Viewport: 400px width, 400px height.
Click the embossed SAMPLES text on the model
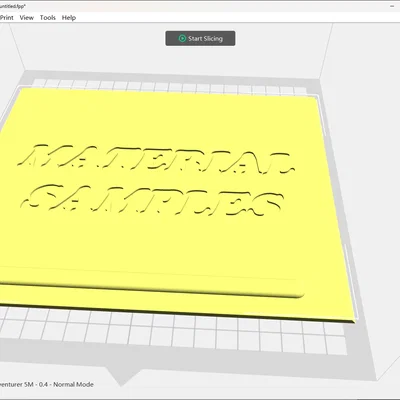click(x=152, y=200)
